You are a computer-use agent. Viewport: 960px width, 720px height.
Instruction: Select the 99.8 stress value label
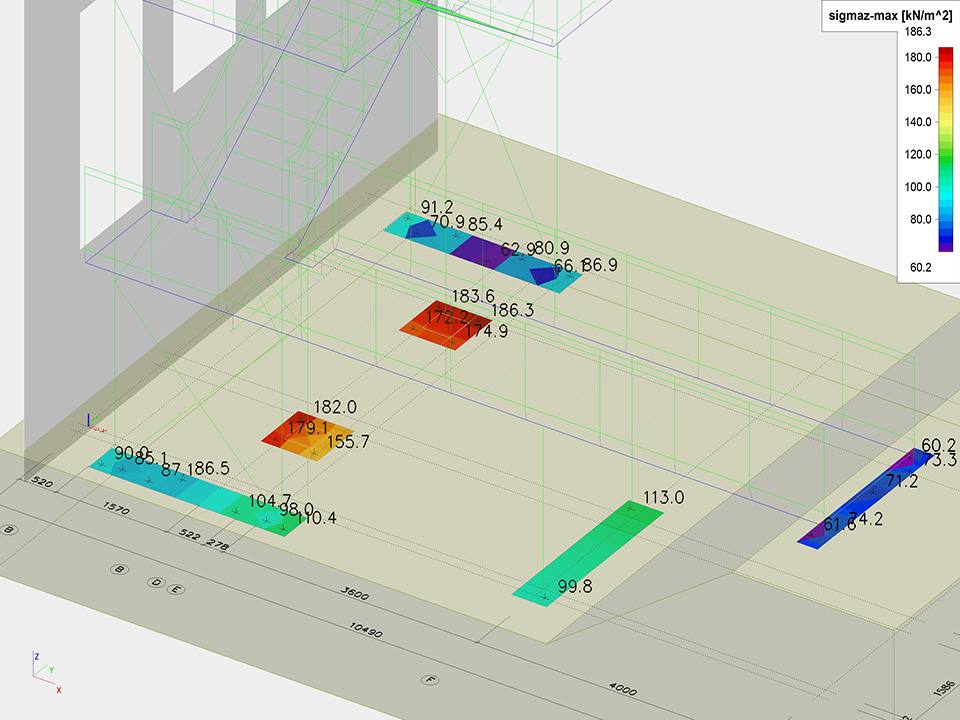tap(572, 587)
